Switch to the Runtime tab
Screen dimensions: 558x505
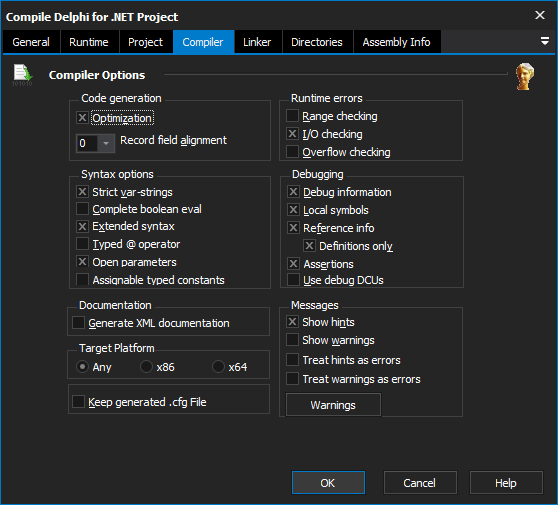pyautogui.click(x=89, y=42)
